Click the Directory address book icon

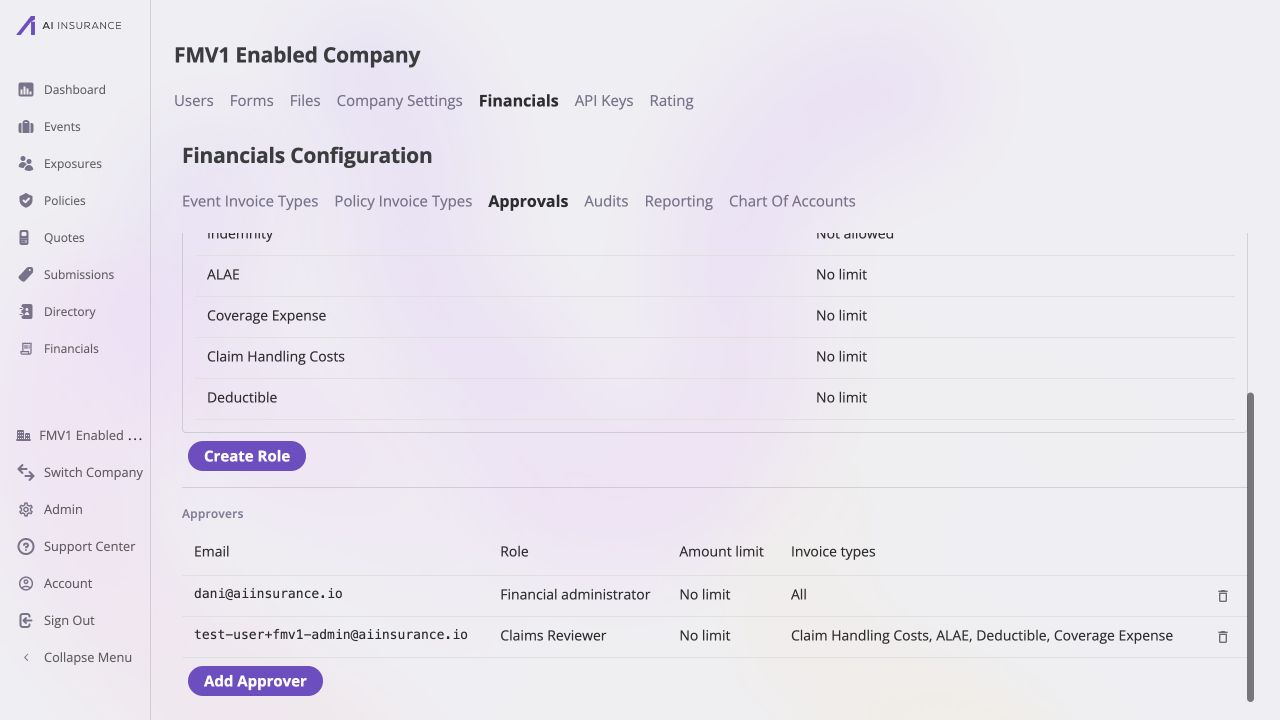[x=26, y=312]
